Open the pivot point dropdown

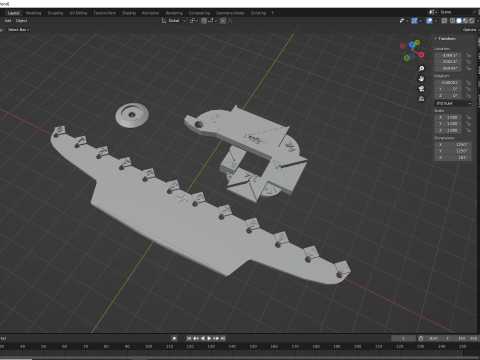pos(194,21)
